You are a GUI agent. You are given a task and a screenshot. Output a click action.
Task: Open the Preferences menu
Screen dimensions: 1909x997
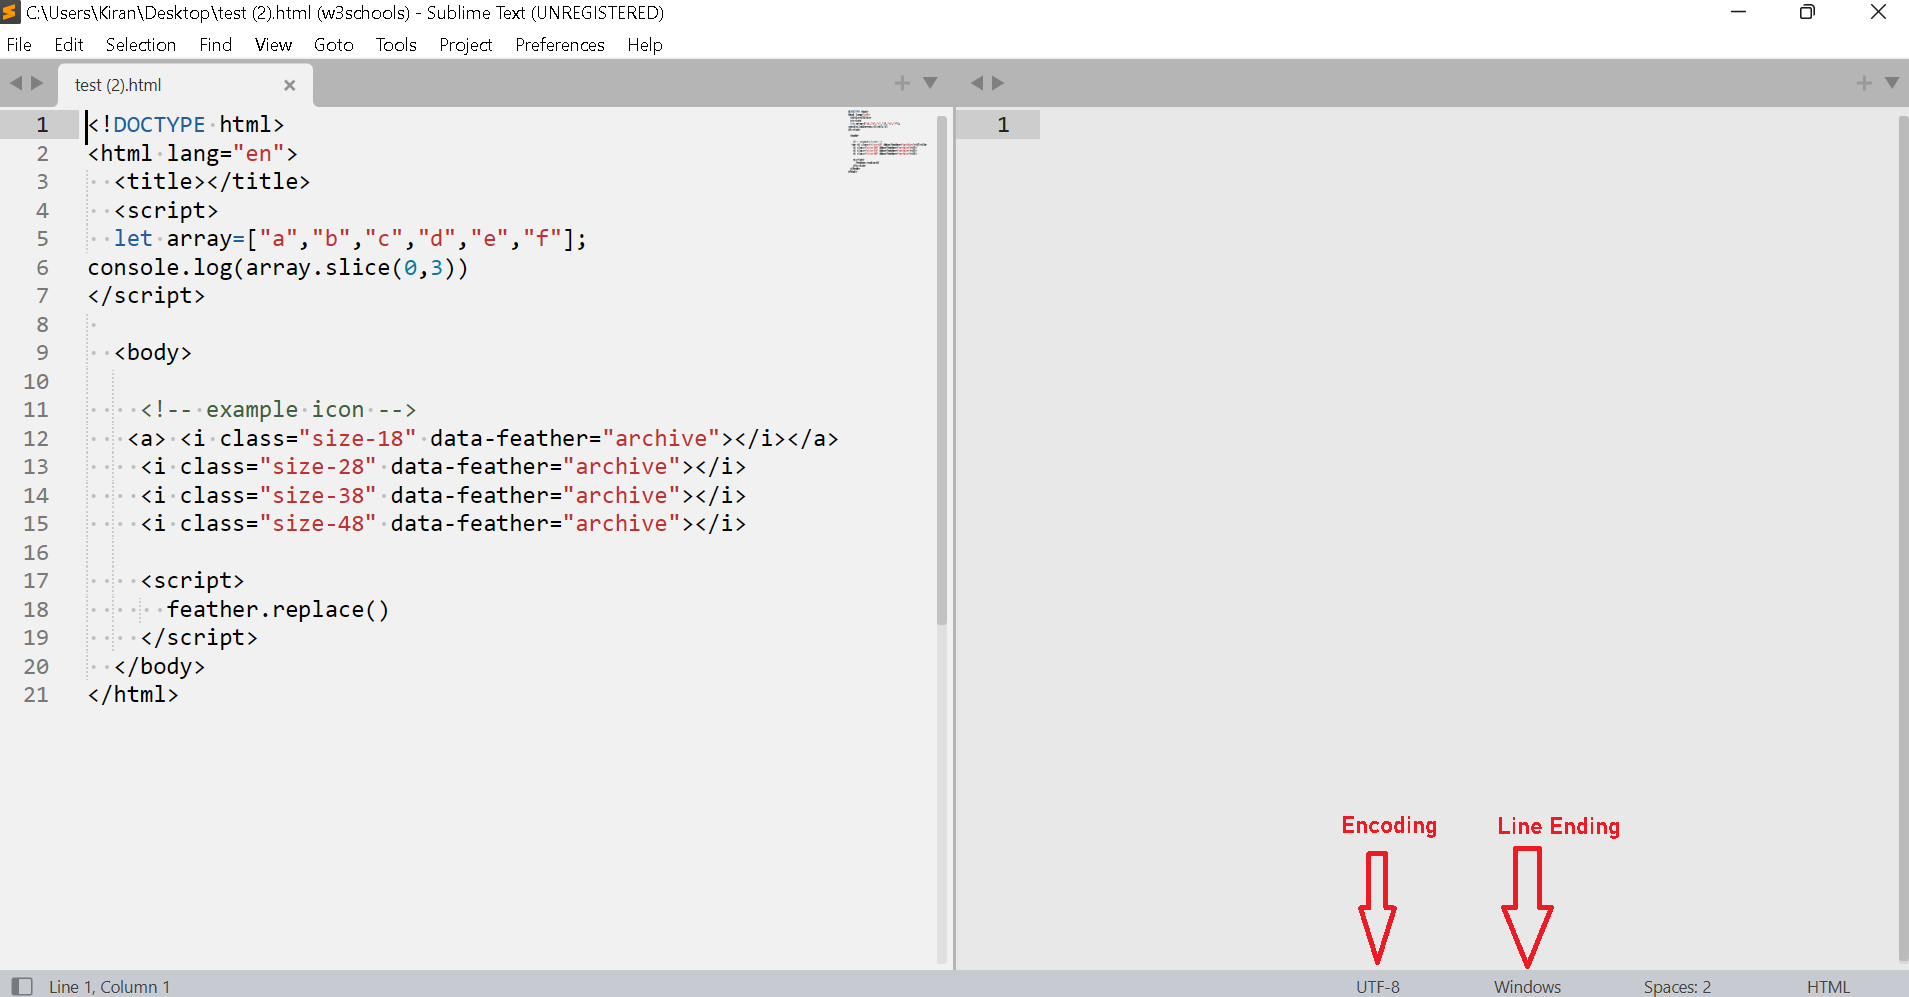(559, 45)
